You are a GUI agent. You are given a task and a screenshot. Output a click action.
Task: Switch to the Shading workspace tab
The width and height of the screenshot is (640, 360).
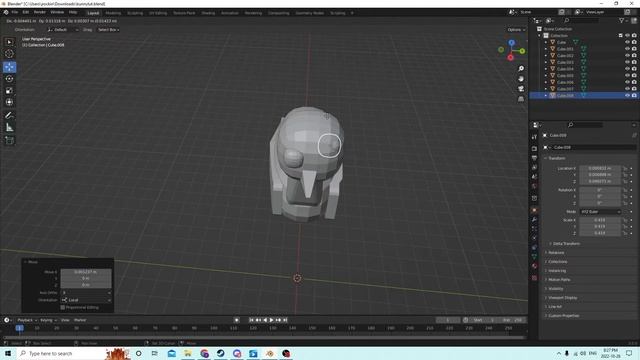point(208,13)
